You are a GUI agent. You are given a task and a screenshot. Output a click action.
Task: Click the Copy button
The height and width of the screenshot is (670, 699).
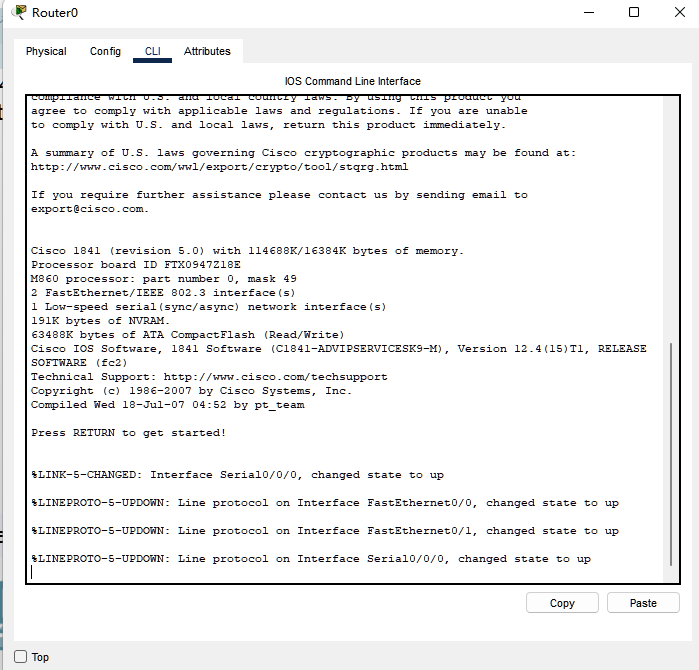click(x=562, y=603)
